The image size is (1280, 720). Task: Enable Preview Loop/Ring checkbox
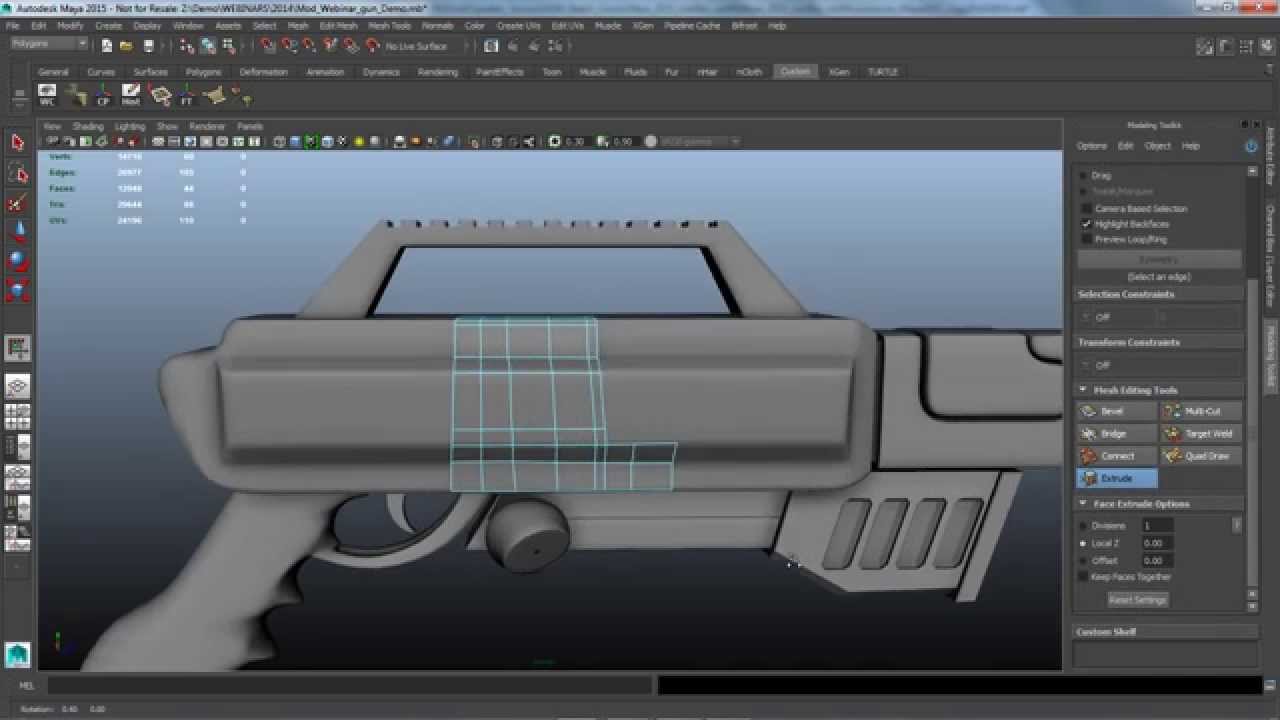pos(1086,239)
